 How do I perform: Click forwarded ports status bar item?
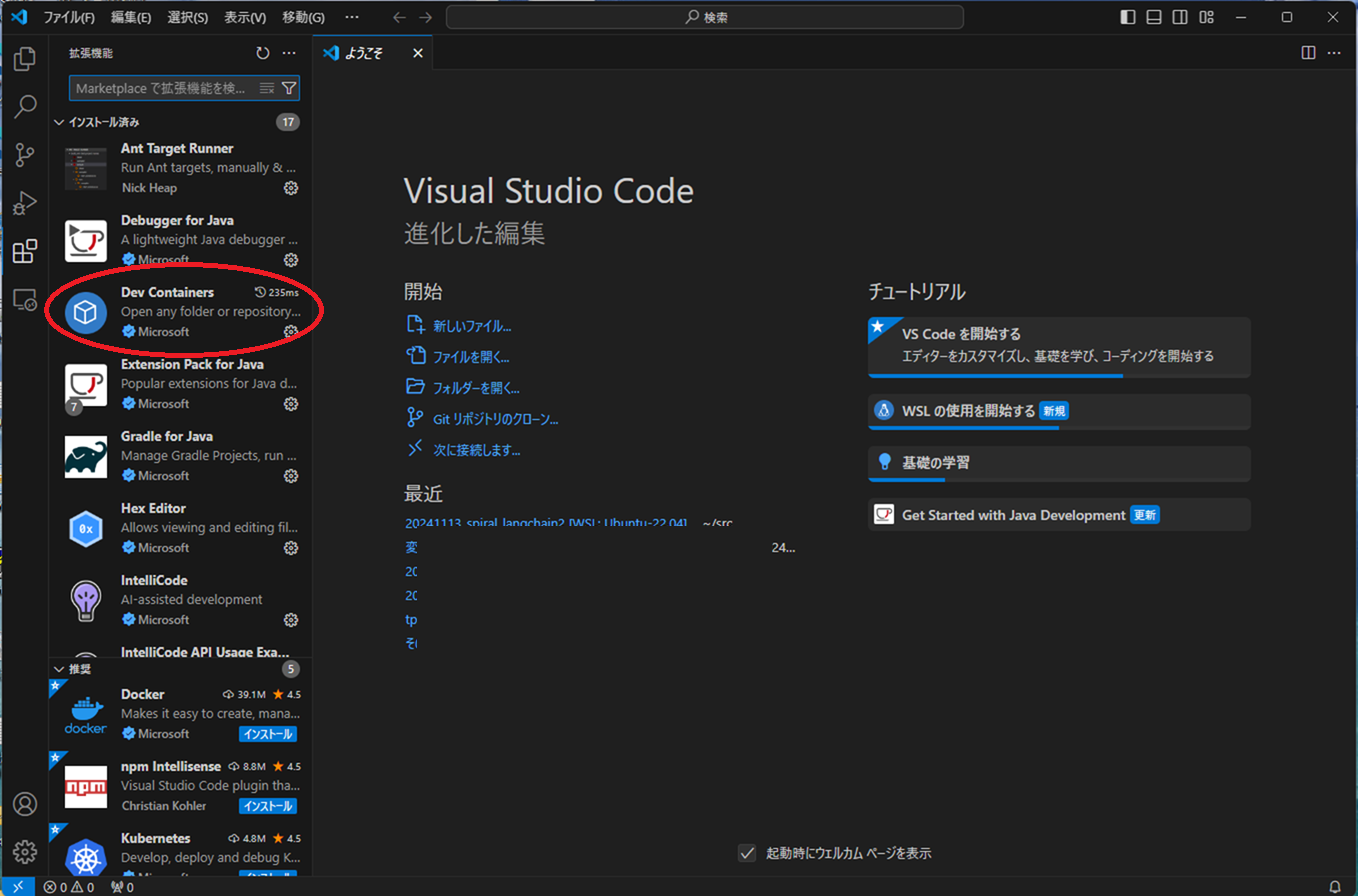point(122,887)
